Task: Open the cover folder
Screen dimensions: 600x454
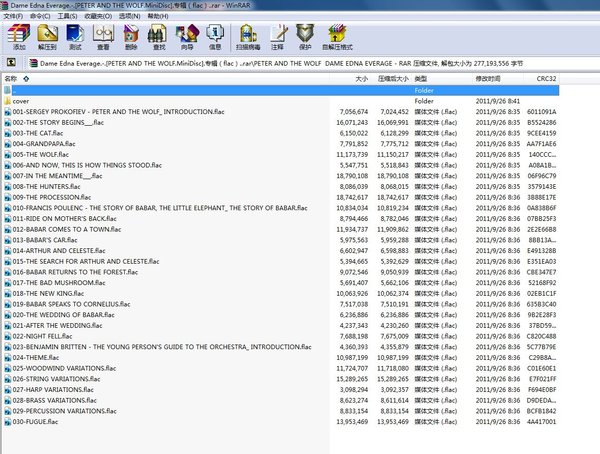Action: pos(20,101)
